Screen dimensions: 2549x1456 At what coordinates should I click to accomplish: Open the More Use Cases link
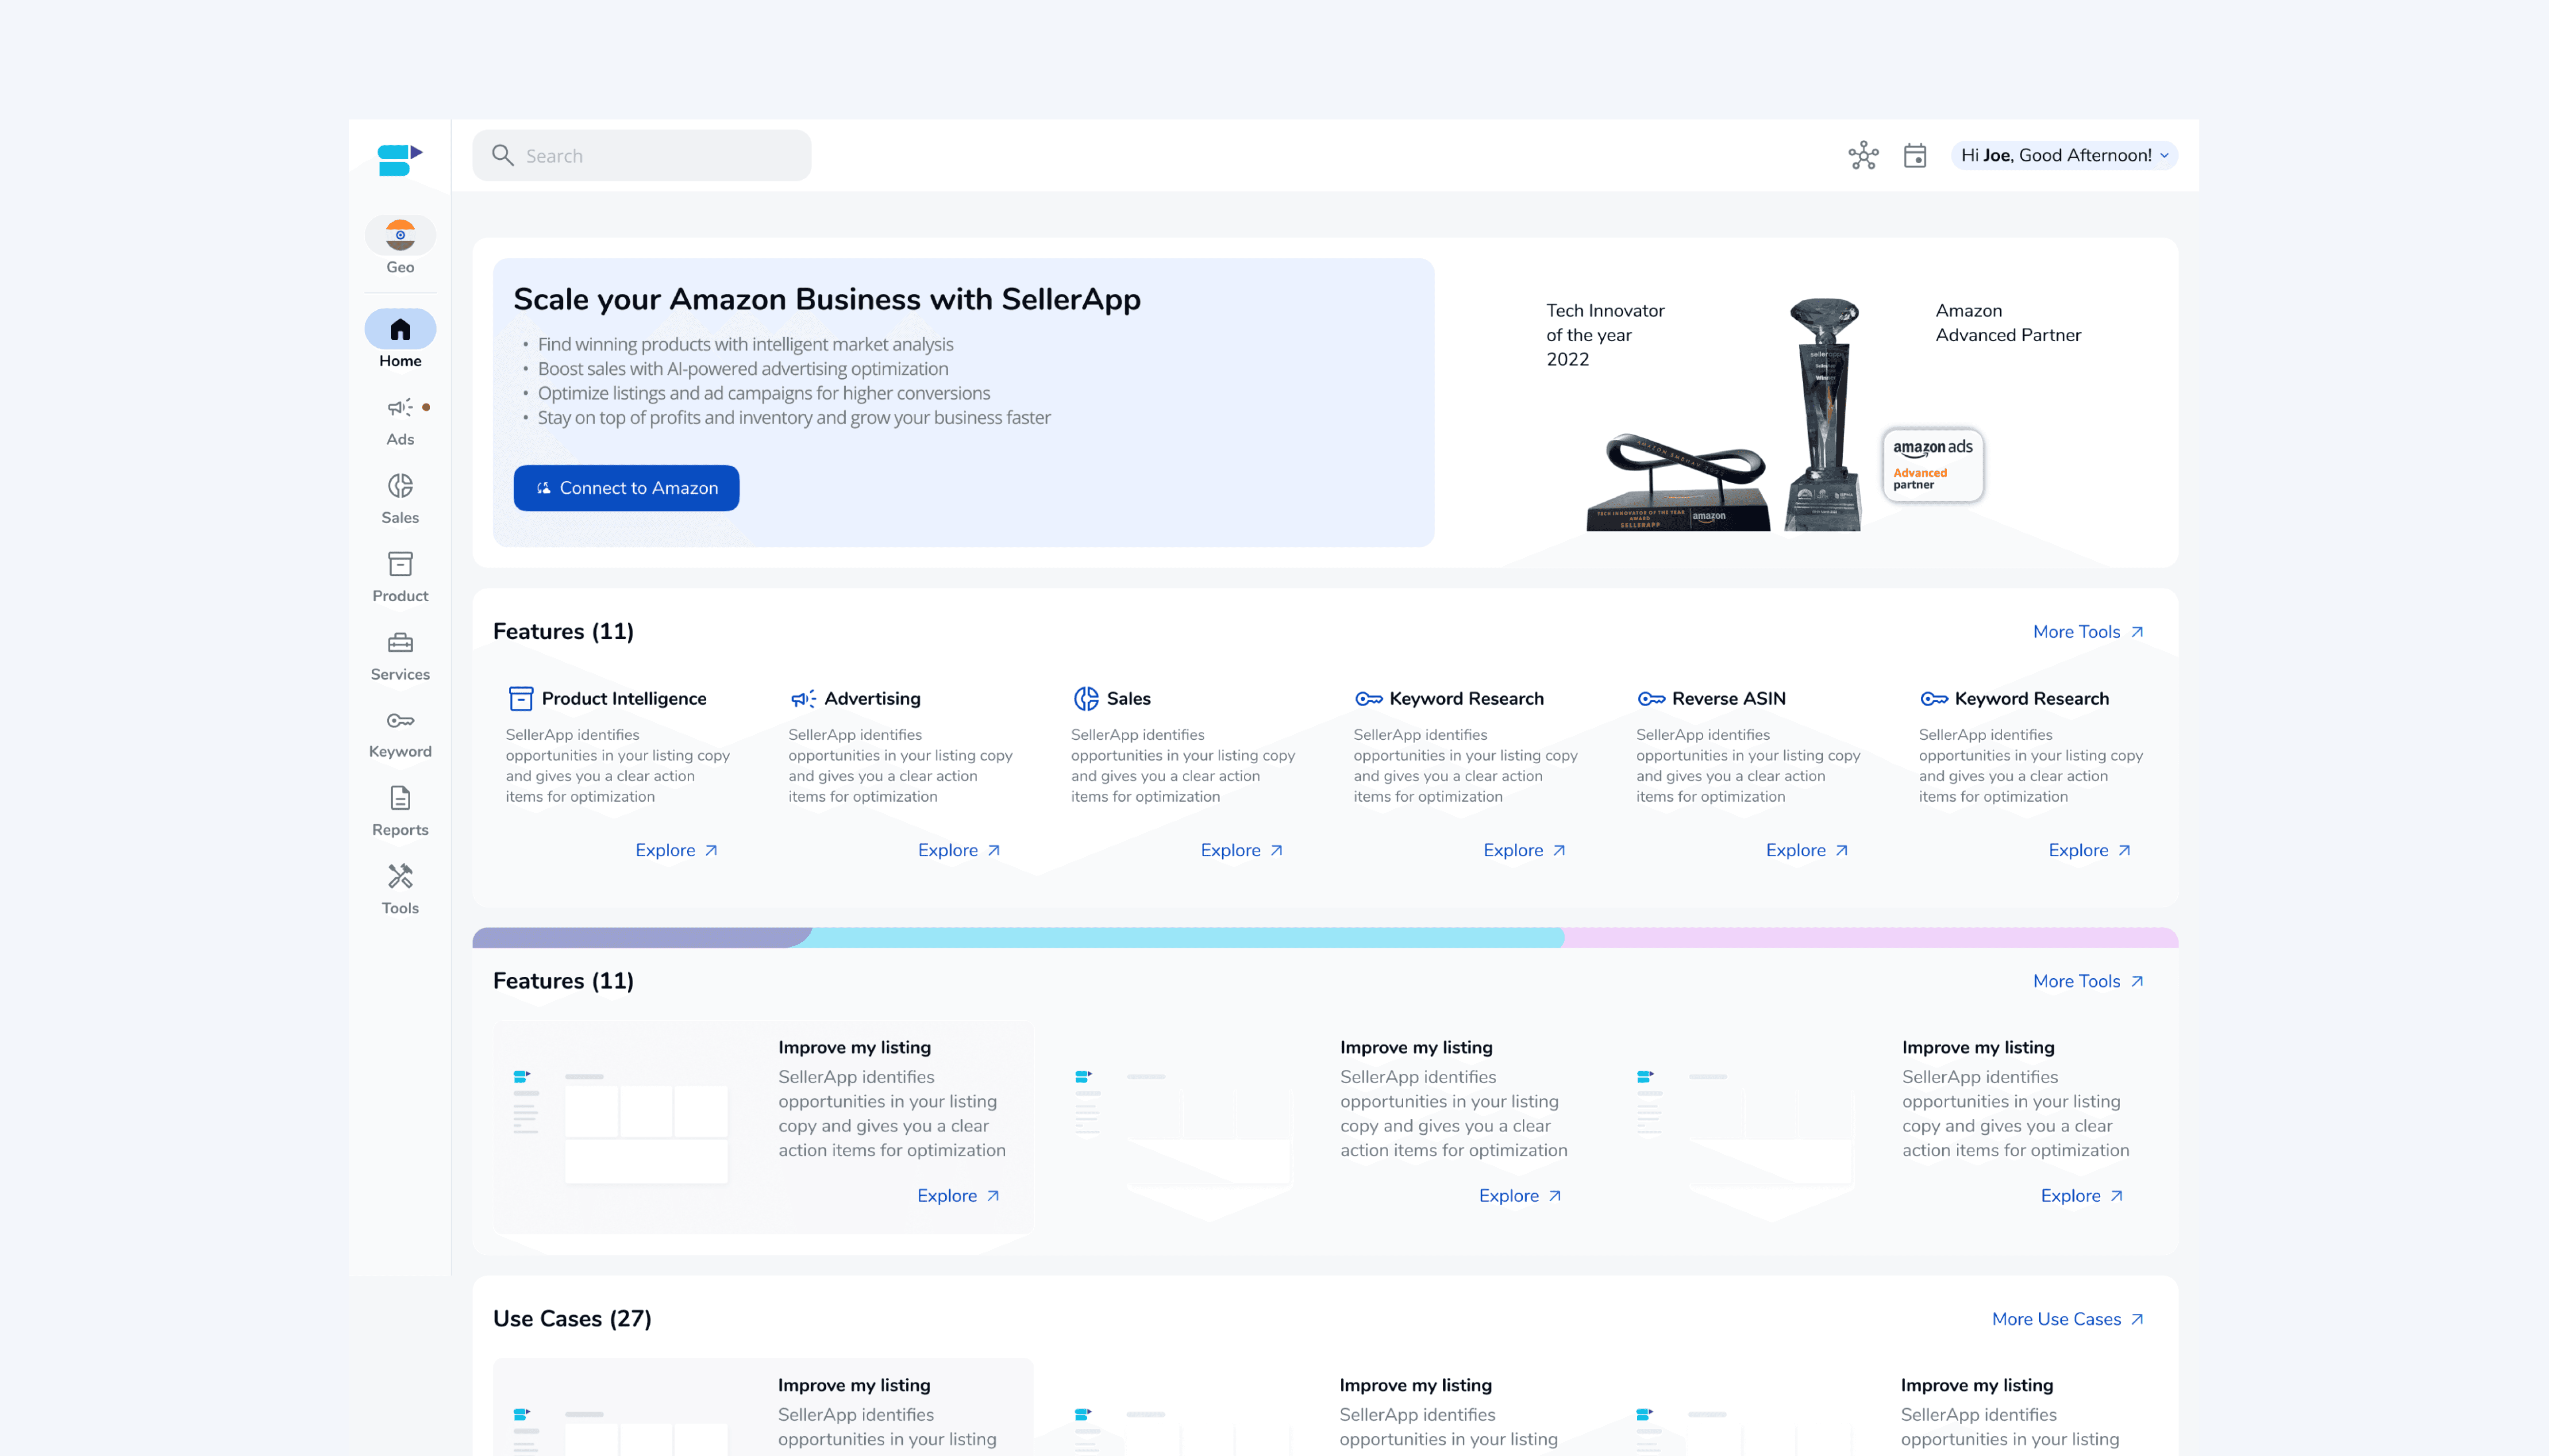click(x=2066, y=1319)
